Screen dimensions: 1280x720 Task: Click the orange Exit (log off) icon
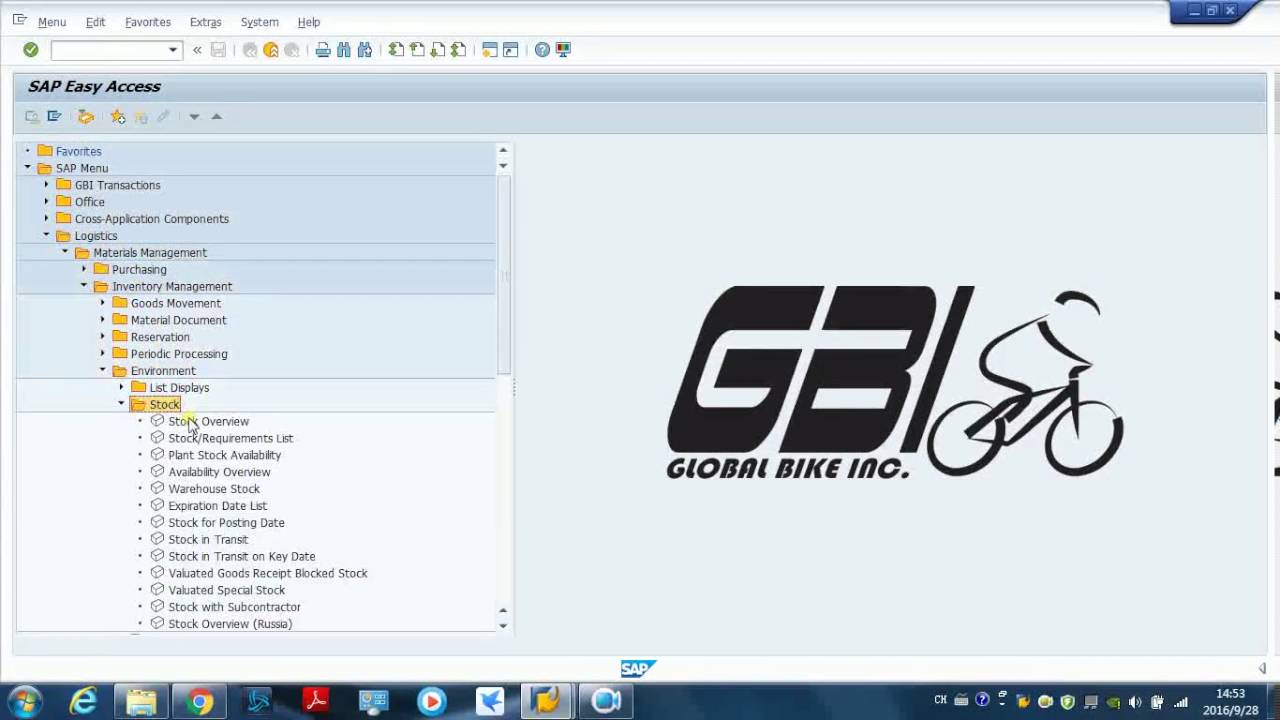pos(270,49)
